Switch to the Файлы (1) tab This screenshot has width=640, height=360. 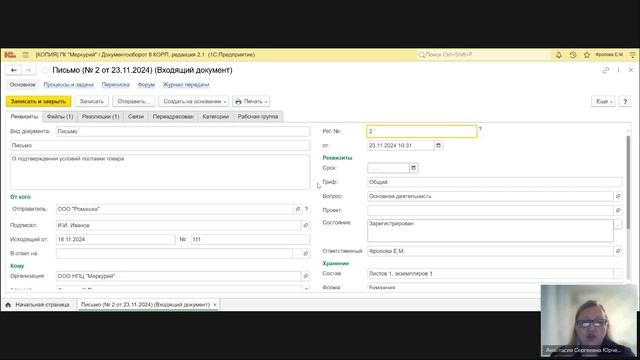(60, 117)
